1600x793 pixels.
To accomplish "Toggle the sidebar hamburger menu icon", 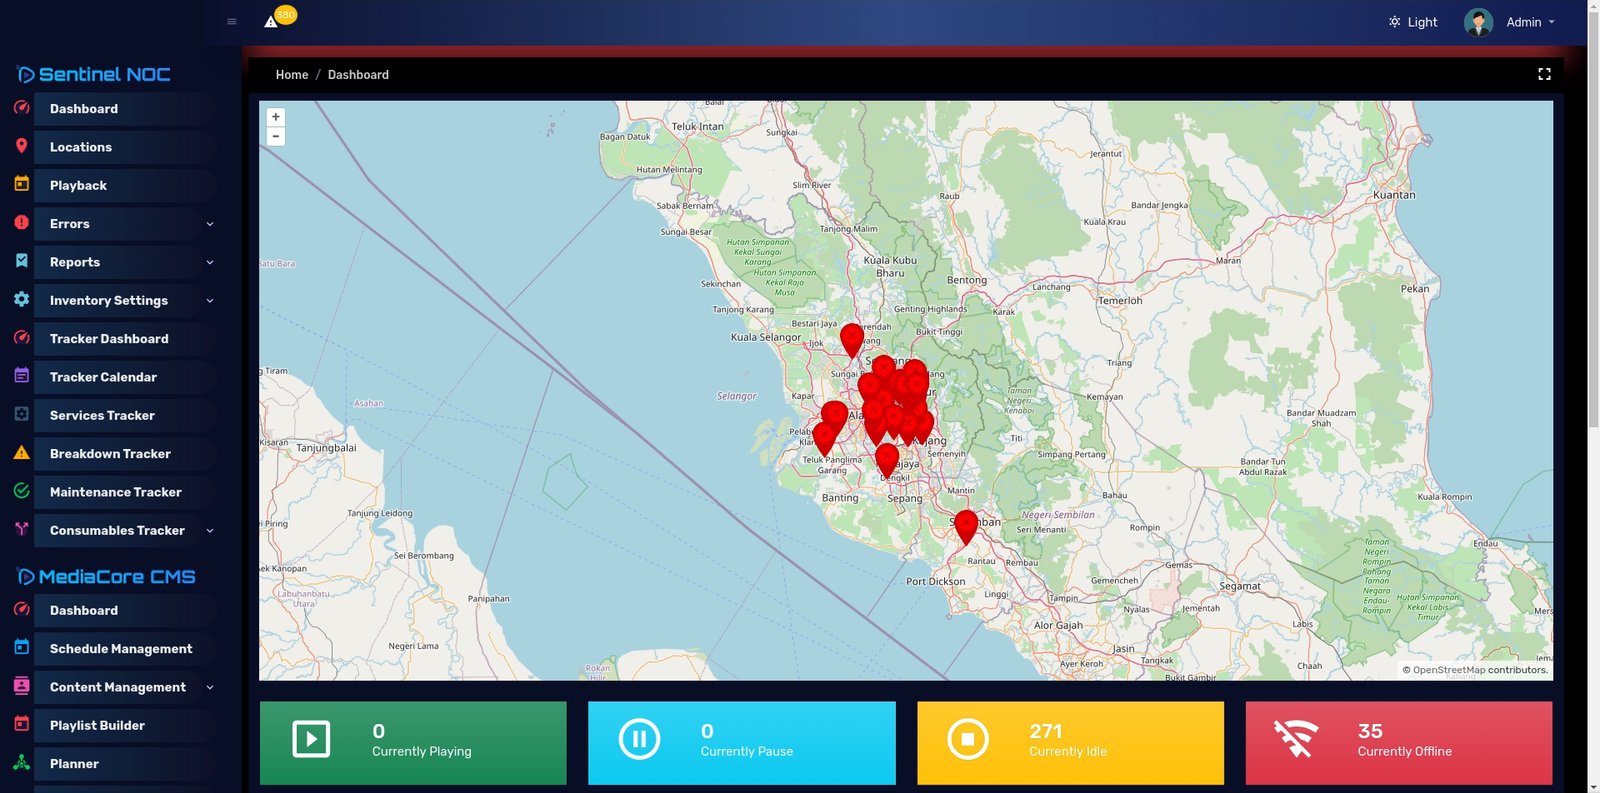I will (232, 22).
